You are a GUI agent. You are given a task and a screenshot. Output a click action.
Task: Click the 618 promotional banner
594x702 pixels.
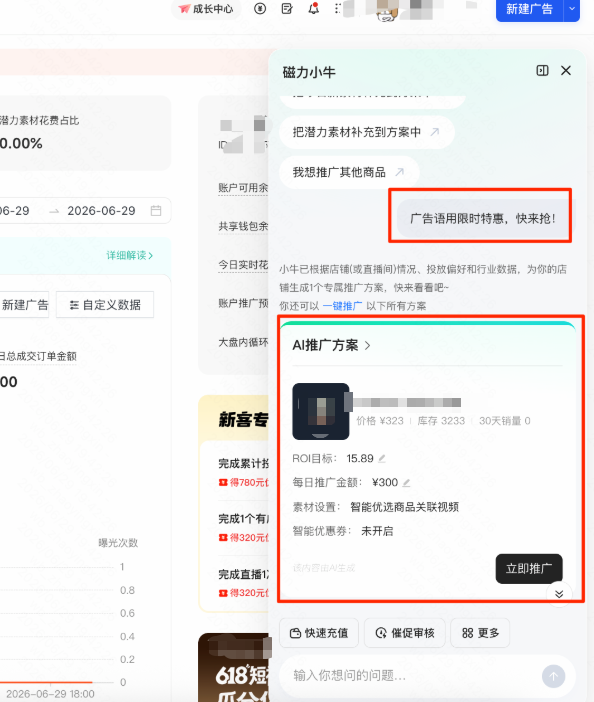(x=234, y=668)
